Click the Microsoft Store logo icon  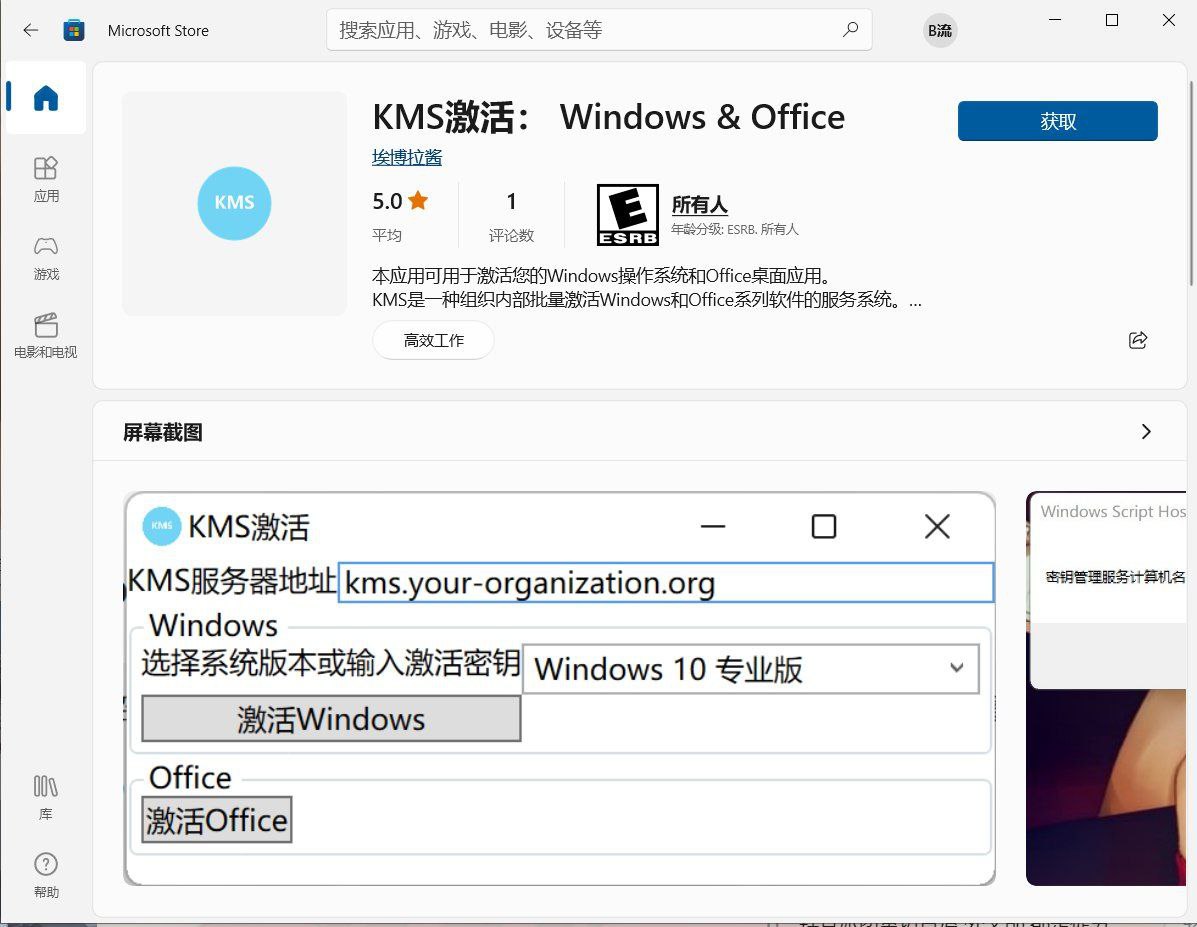(x=74, y=30)
